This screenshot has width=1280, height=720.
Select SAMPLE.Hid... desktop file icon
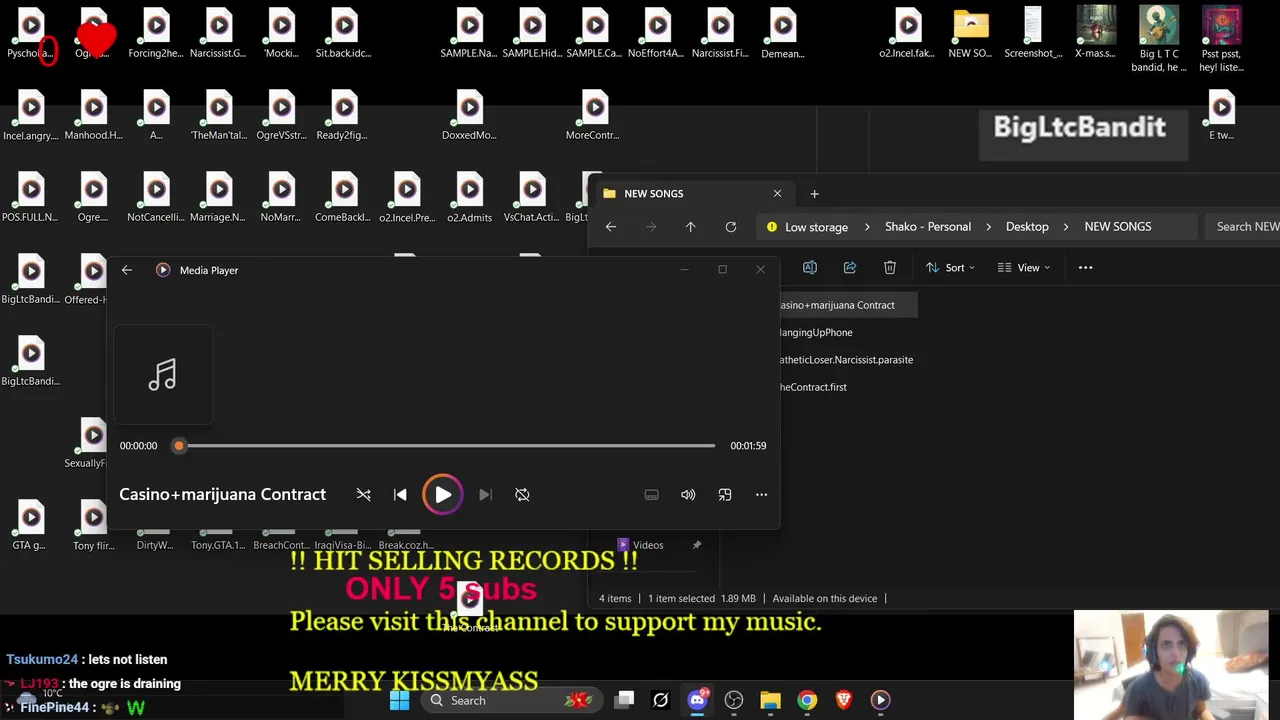tap(532, 34)
